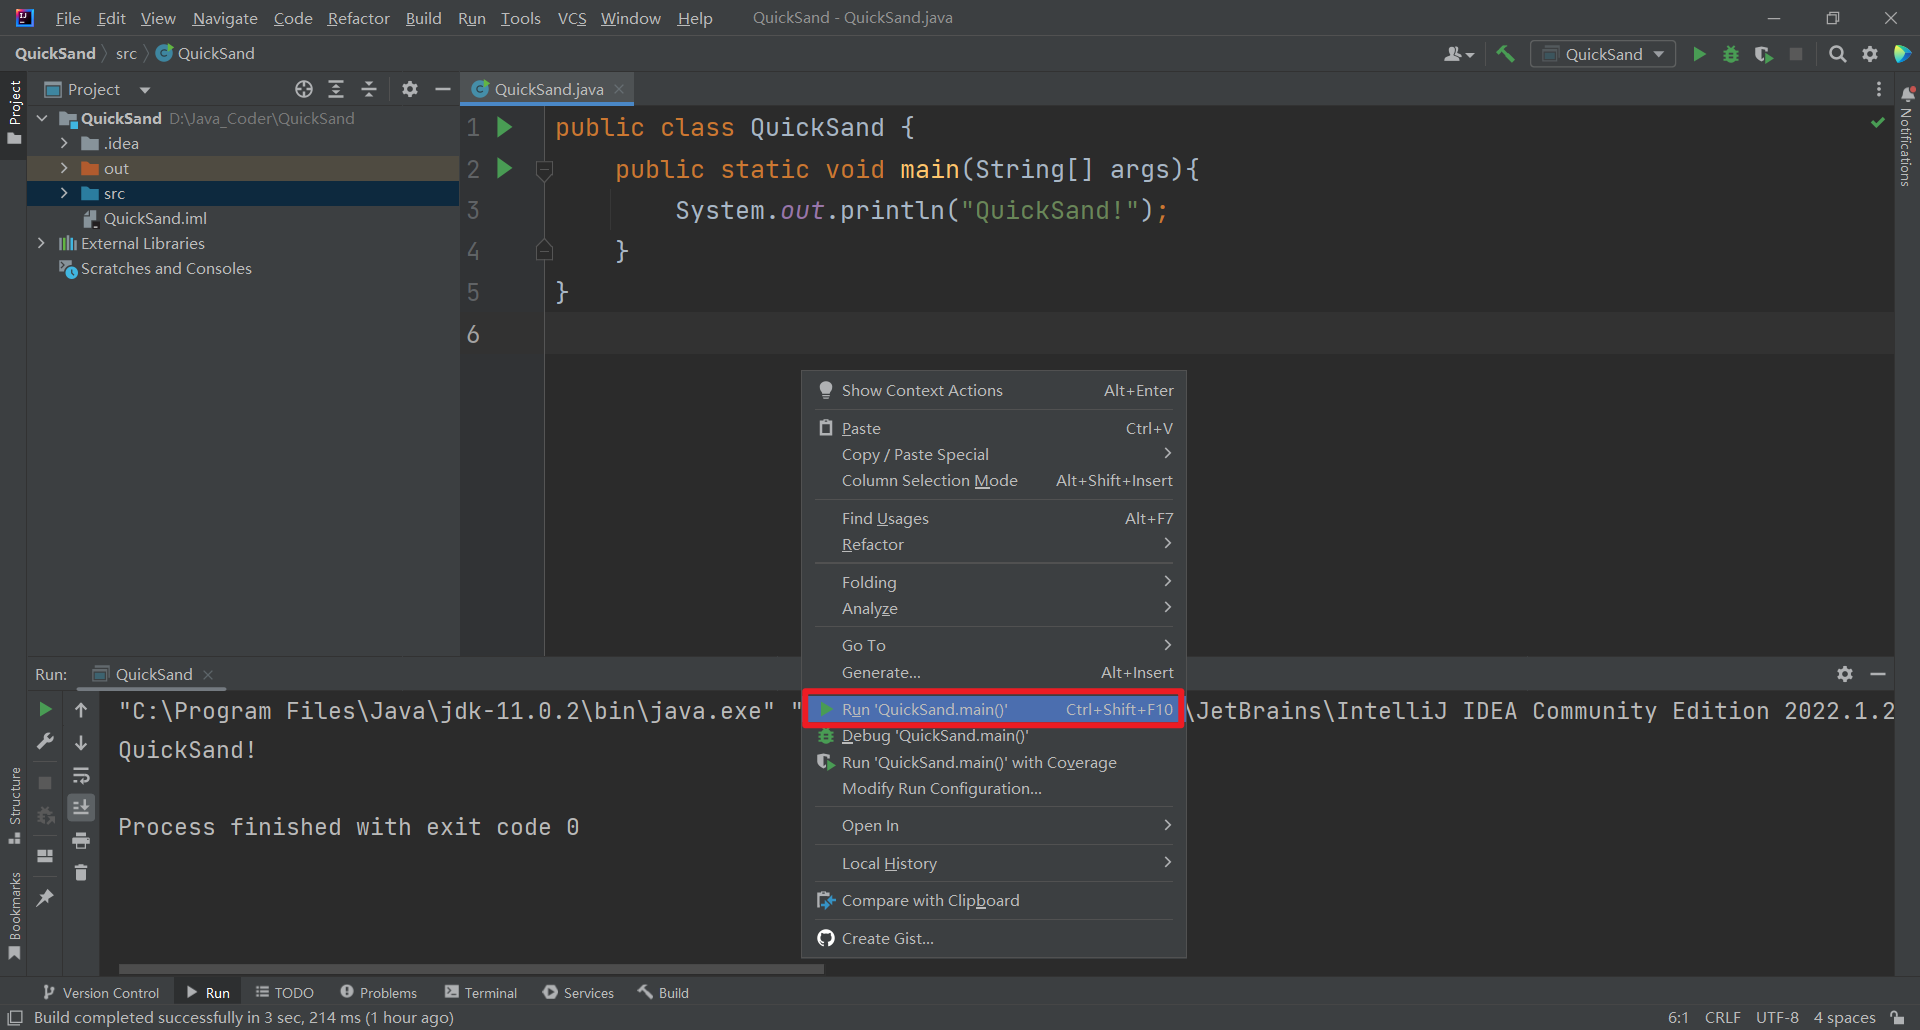This screenshot has height=1030, width=1920.
Task: Select Find Usages in context menu
Action: tap(994, 519)
